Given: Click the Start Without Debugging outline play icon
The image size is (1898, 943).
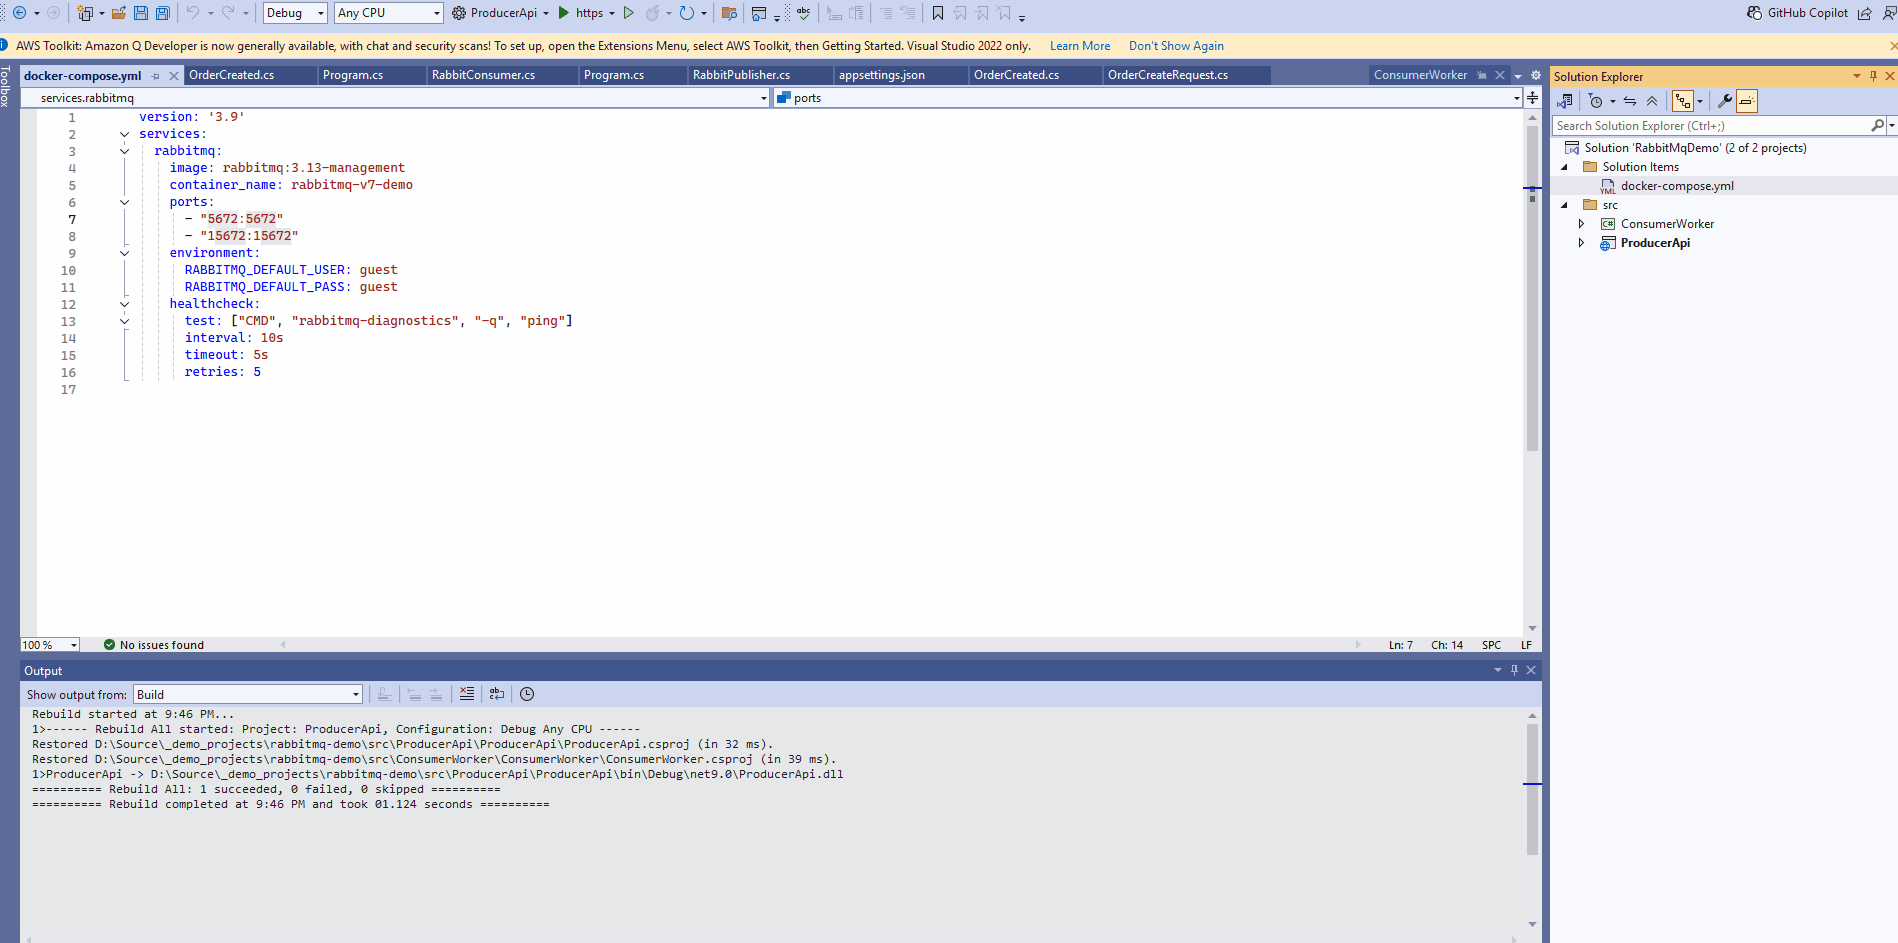Looking at the screenshot, I should point(628,13).
